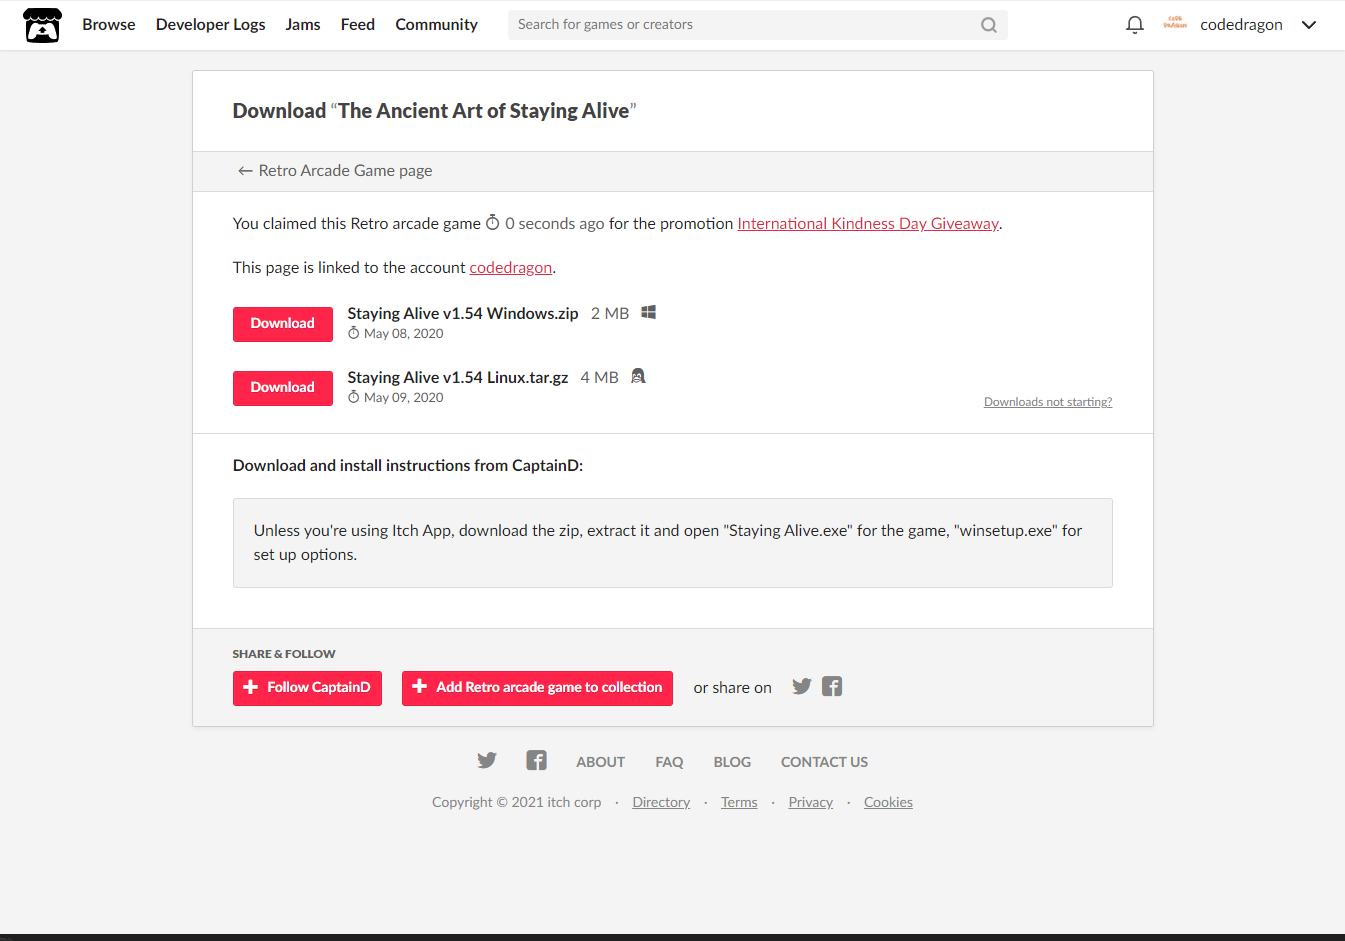Image resolution: width=1345 pixels, height=941 pixels.
Task: Click the codedragon username in header
Action: click(1241, 25)
